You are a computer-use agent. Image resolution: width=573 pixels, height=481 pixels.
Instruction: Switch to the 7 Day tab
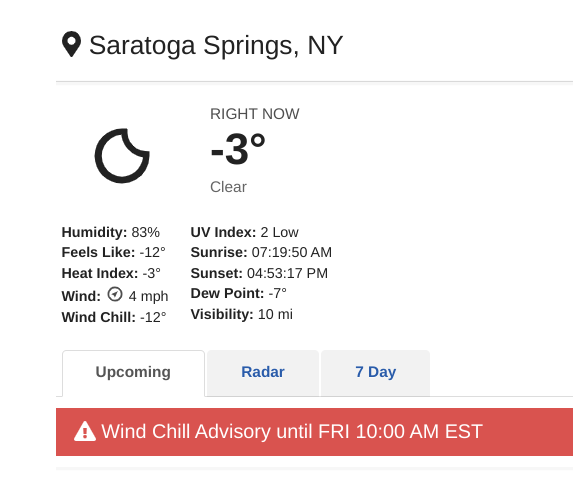(375, 372)
